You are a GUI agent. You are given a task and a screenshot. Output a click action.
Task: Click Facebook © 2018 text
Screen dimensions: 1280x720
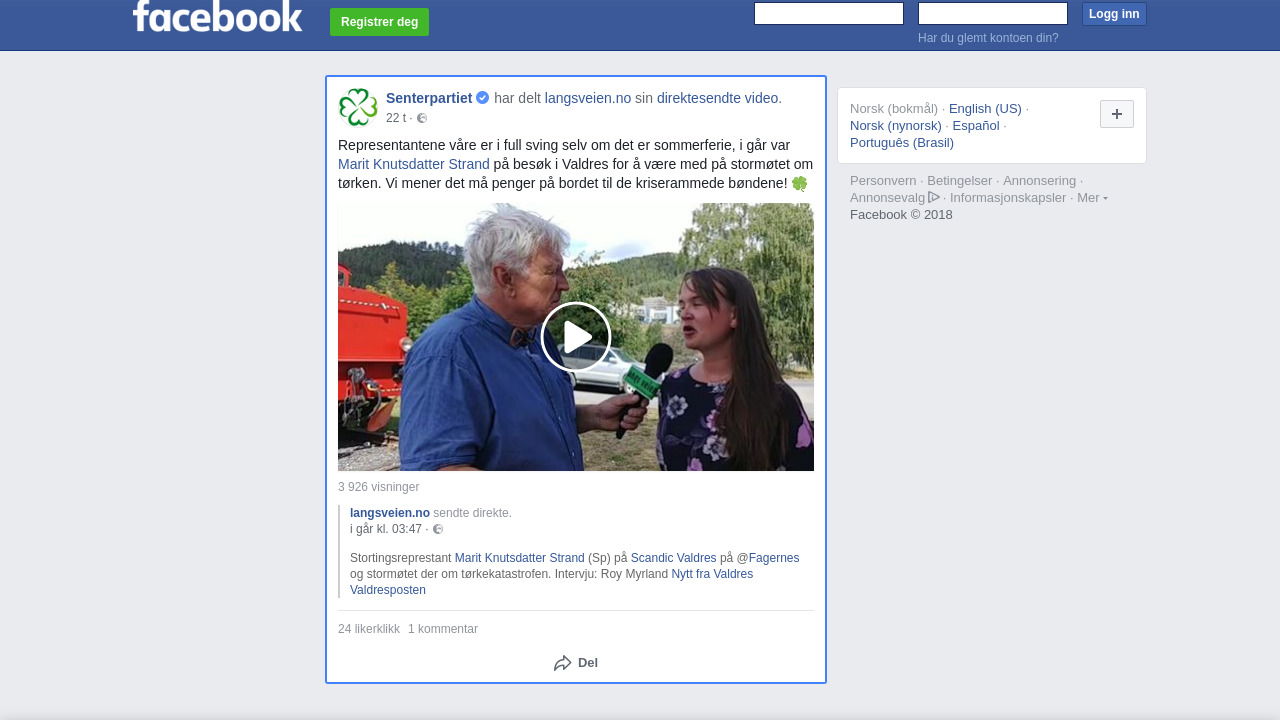click(901, 215)
